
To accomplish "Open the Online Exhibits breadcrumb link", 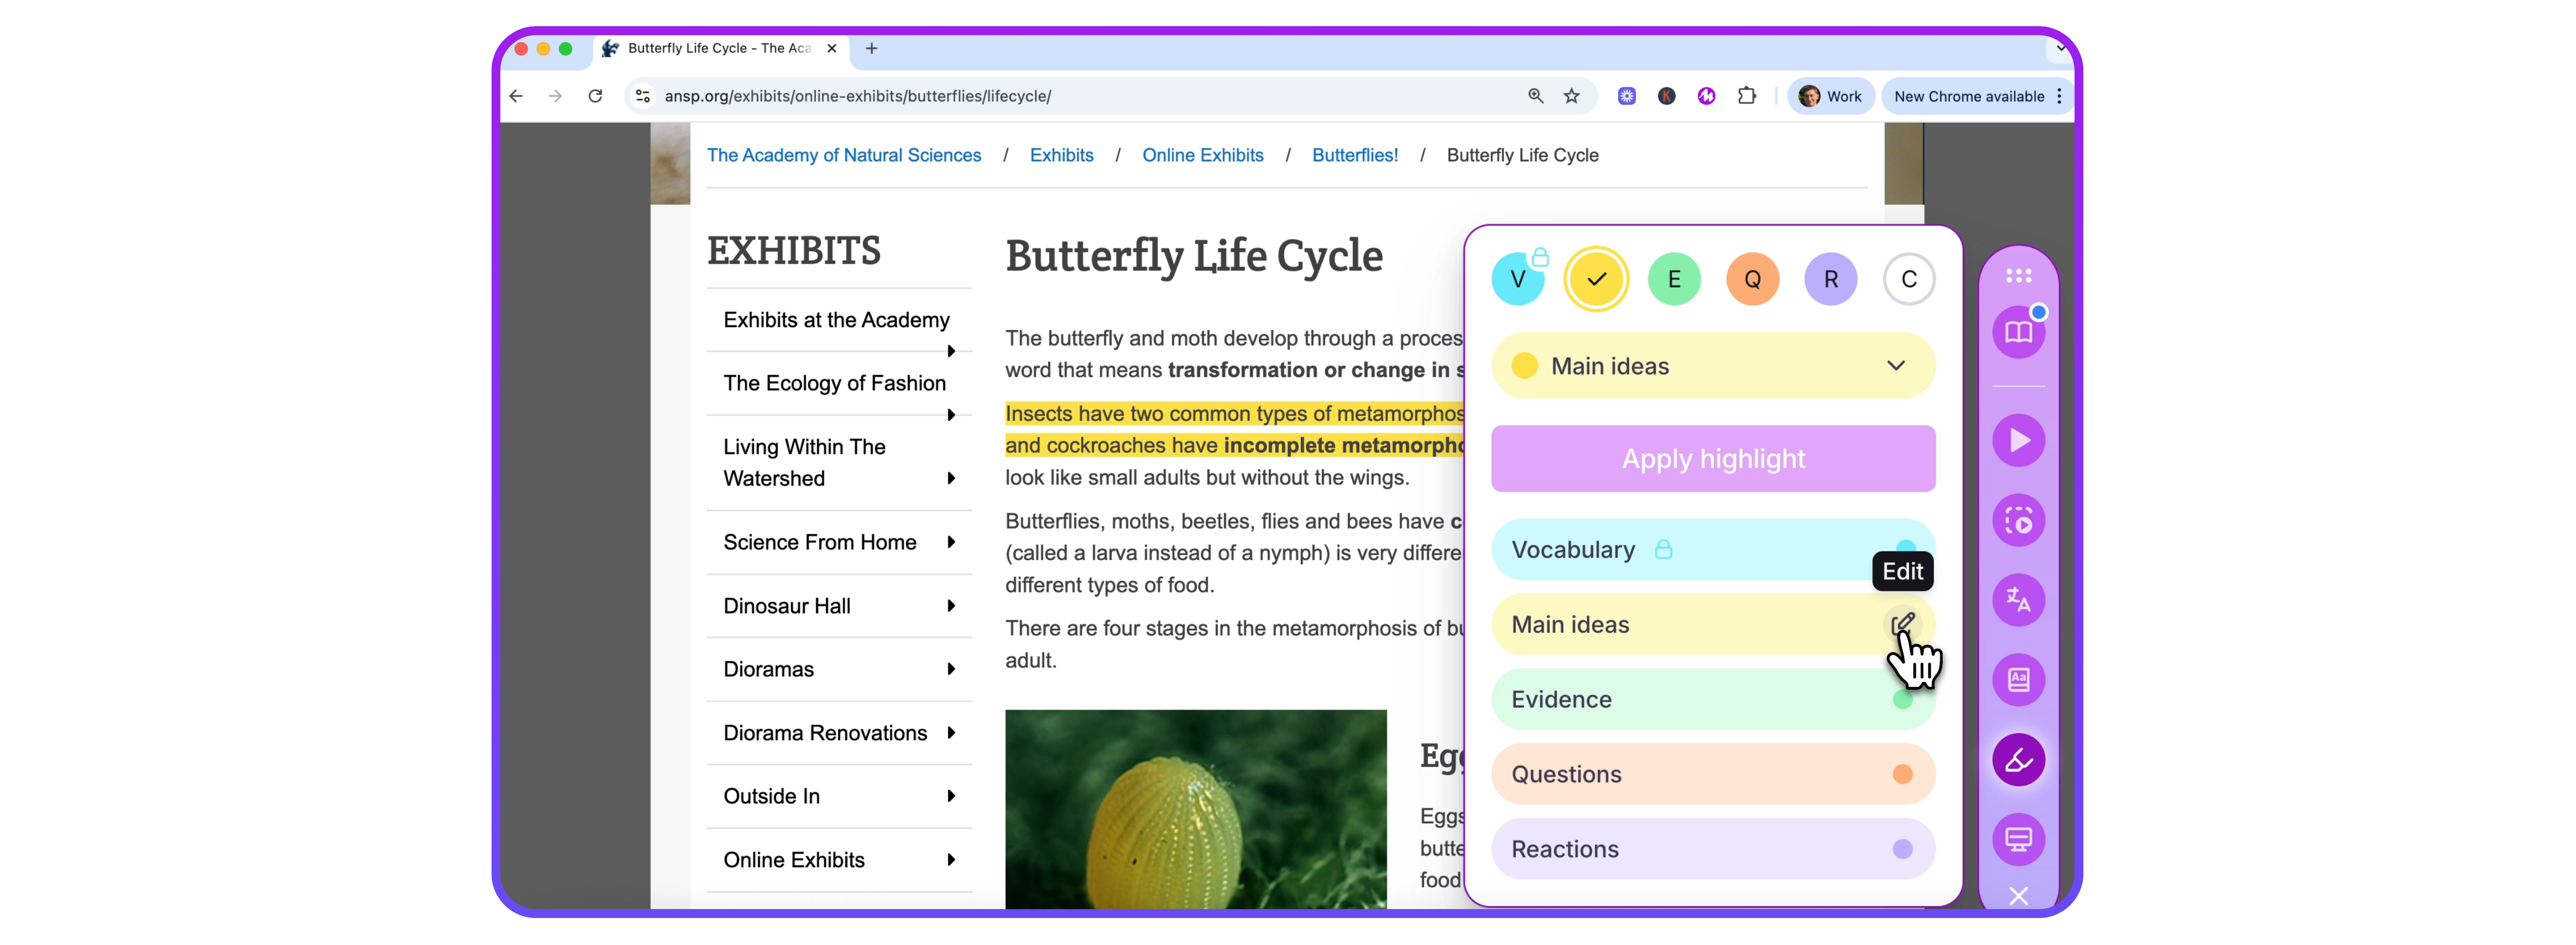I will coord(1202,155).
